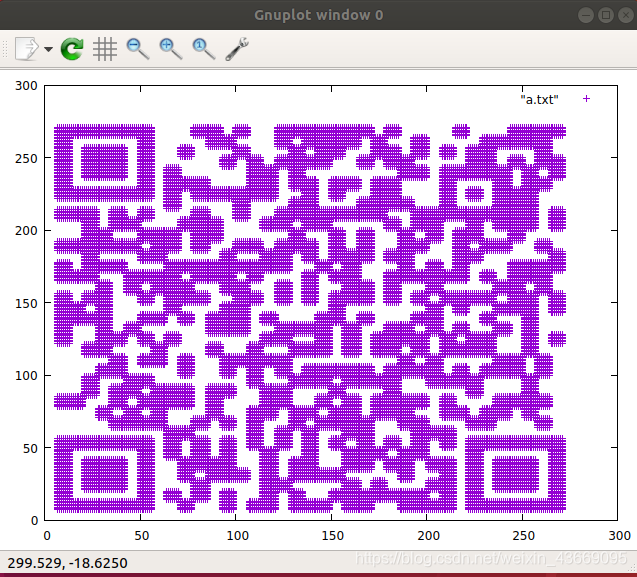Click the toolbar drag handle grip
The width and height of the screenshot is (637, 577).
coord(5,49)
